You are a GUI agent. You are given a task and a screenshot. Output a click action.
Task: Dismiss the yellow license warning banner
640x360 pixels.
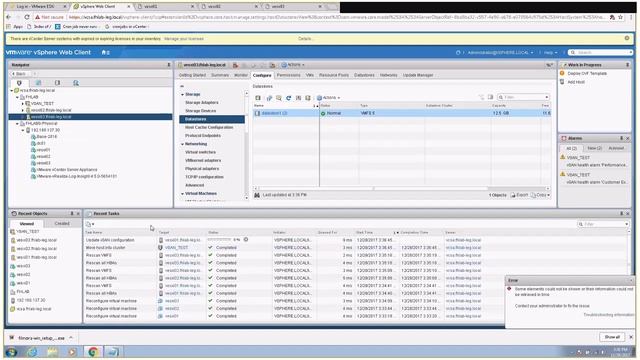pyautogui.click(x=627, y=38)
